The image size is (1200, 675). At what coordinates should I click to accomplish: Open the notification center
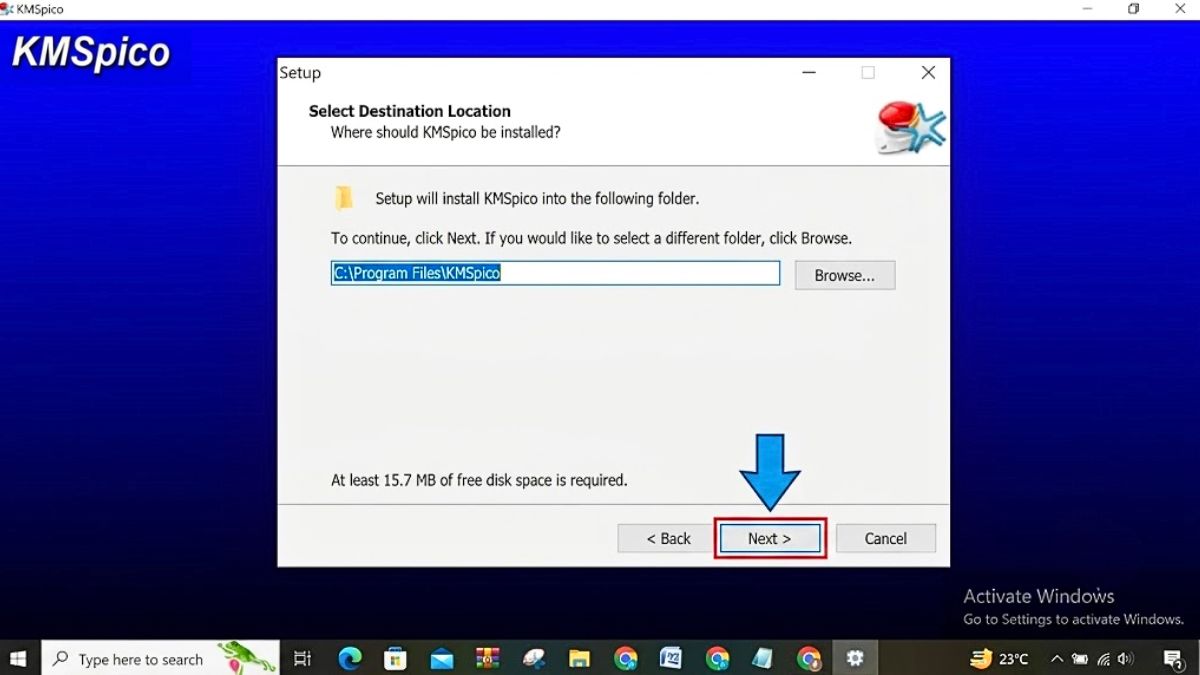click(x=1174, y=659)
